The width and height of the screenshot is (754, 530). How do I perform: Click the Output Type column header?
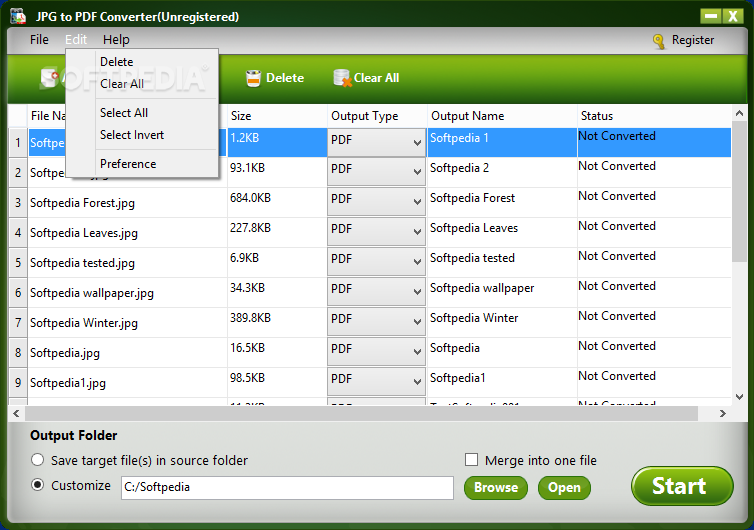377,116
